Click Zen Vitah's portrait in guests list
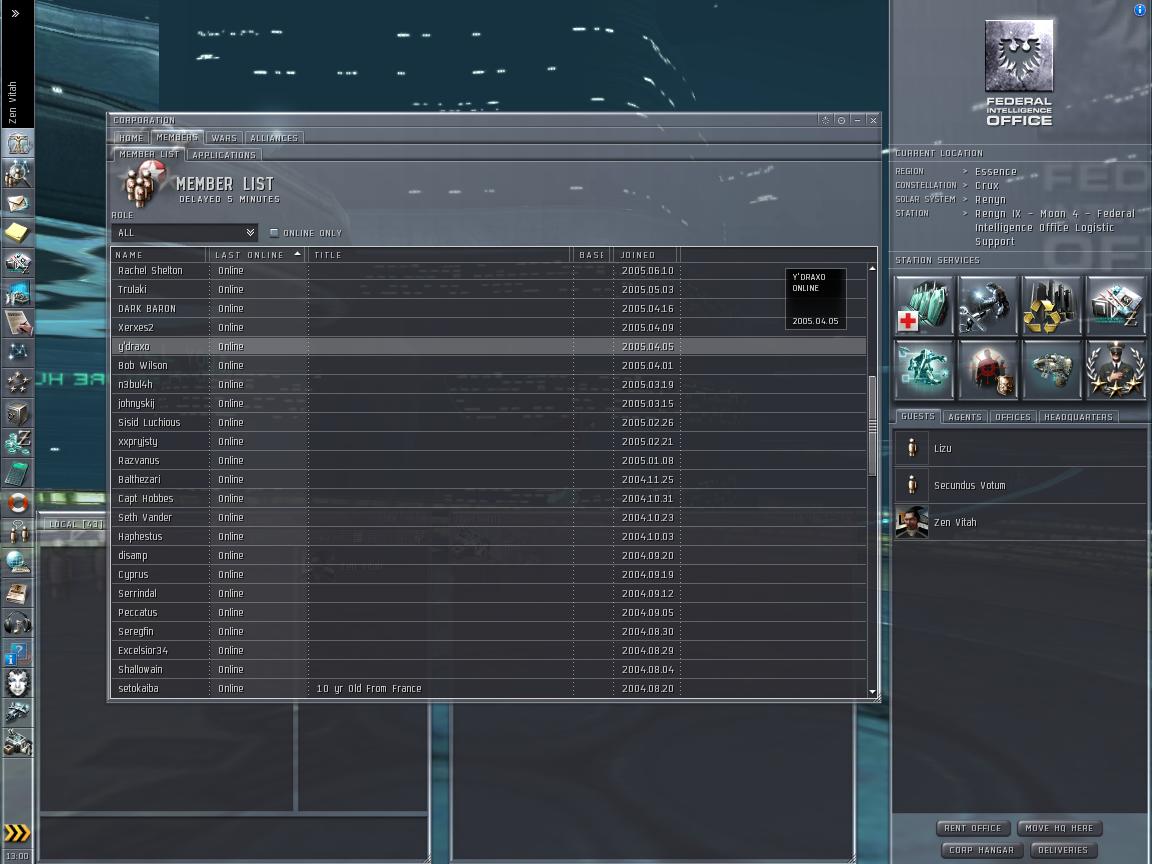Image resolution: width=1152 pixels, height=864 pixels. pos(912,522)
